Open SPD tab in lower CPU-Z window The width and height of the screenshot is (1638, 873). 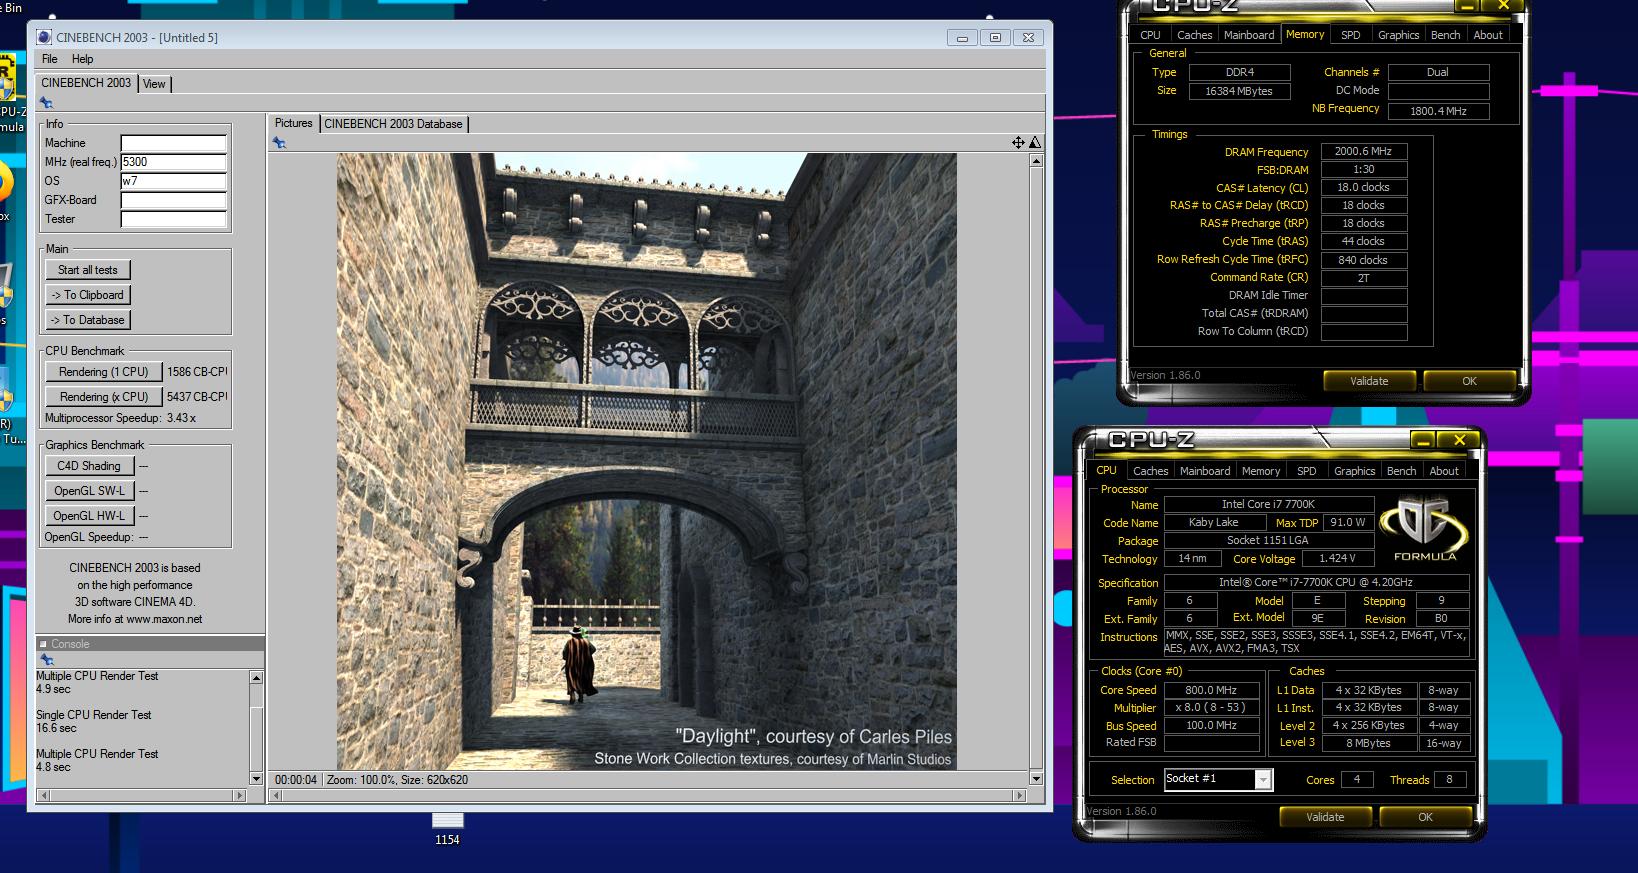pos(1307,471)
